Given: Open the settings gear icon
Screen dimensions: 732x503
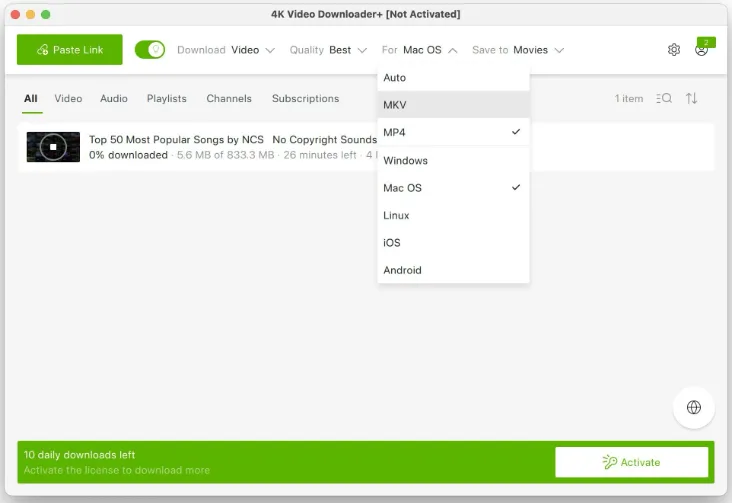Looking at the screenshot, I should coord(674,50).
